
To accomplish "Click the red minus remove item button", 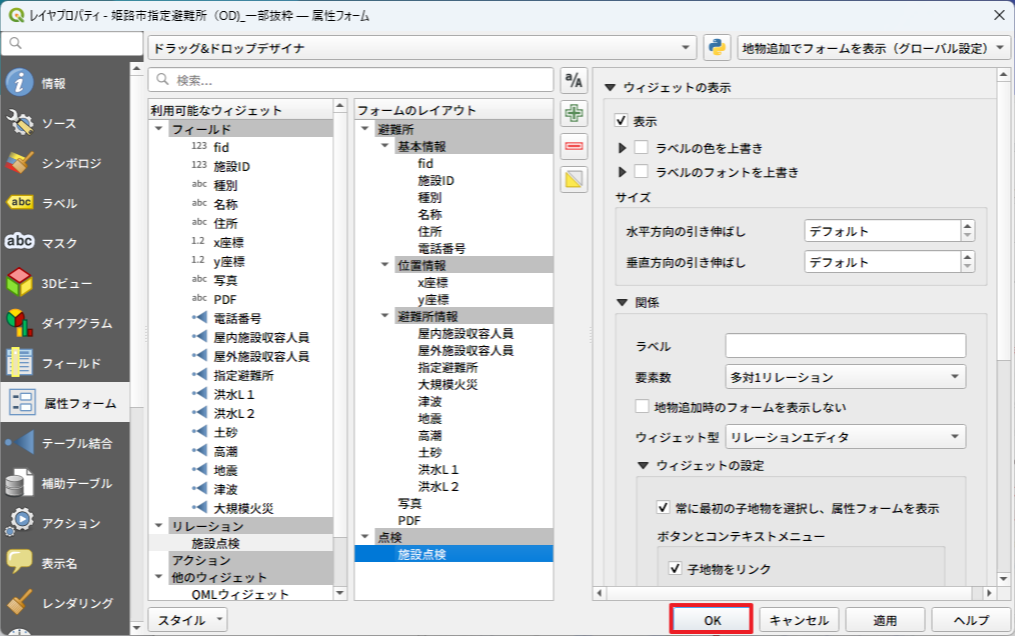I will (x=574, y=146).
